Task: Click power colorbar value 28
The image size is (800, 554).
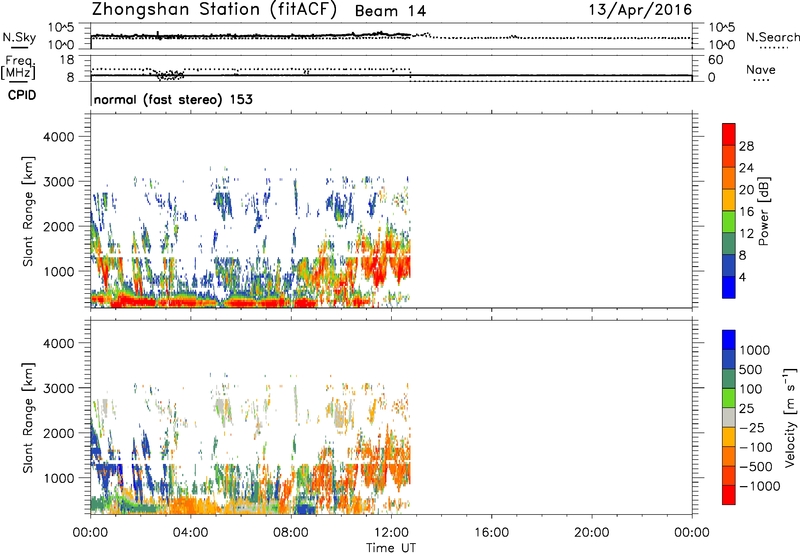Action: 746,146
